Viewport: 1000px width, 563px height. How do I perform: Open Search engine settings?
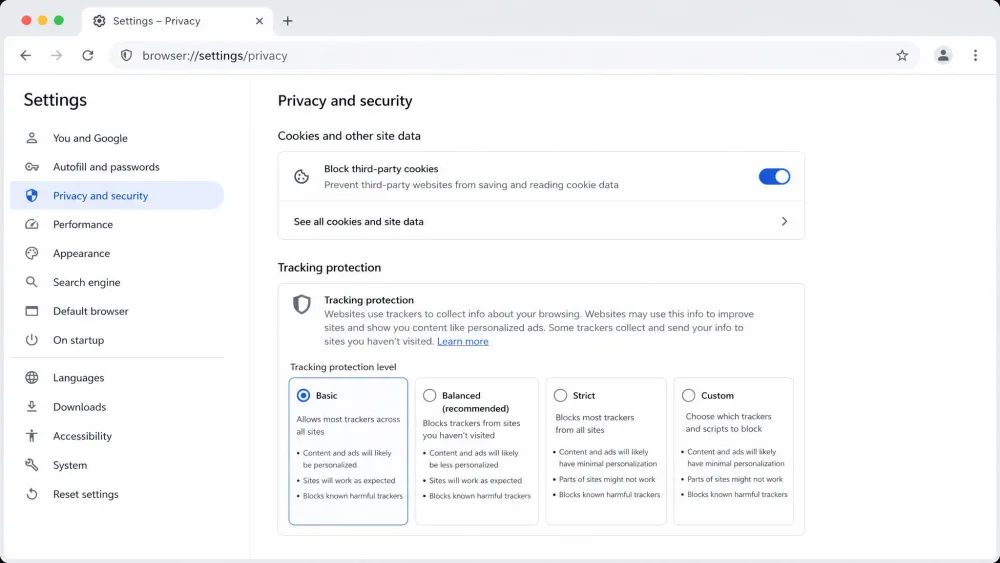point(117,282)
